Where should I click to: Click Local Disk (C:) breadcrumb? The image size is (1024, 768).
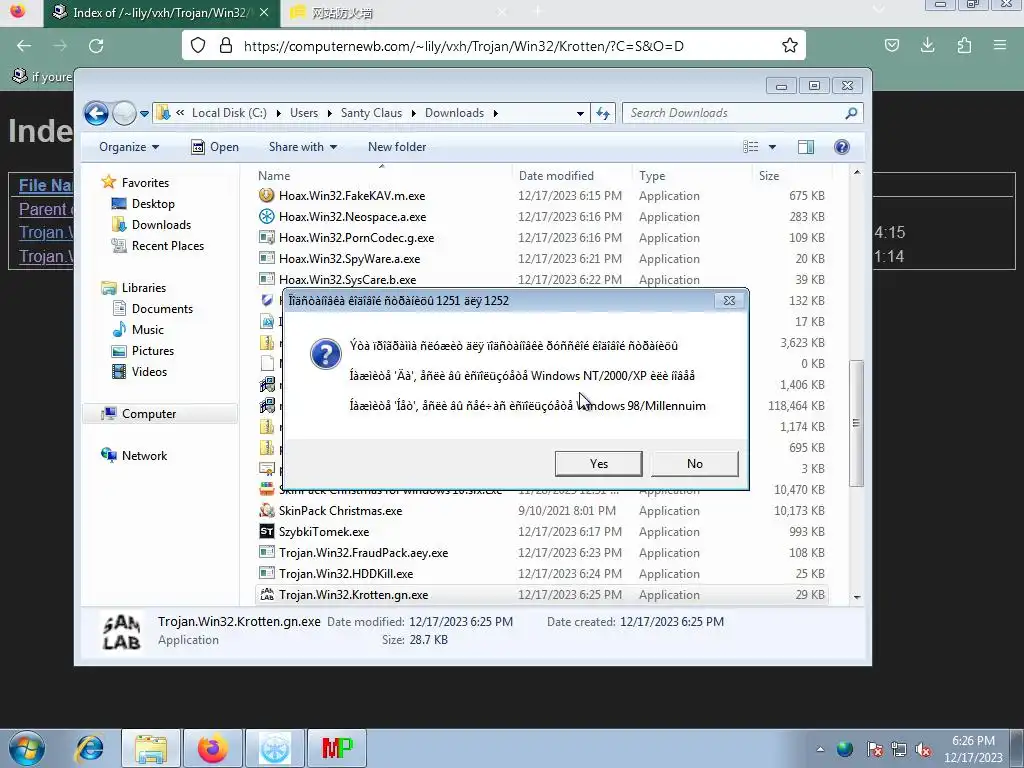point(229,113)
